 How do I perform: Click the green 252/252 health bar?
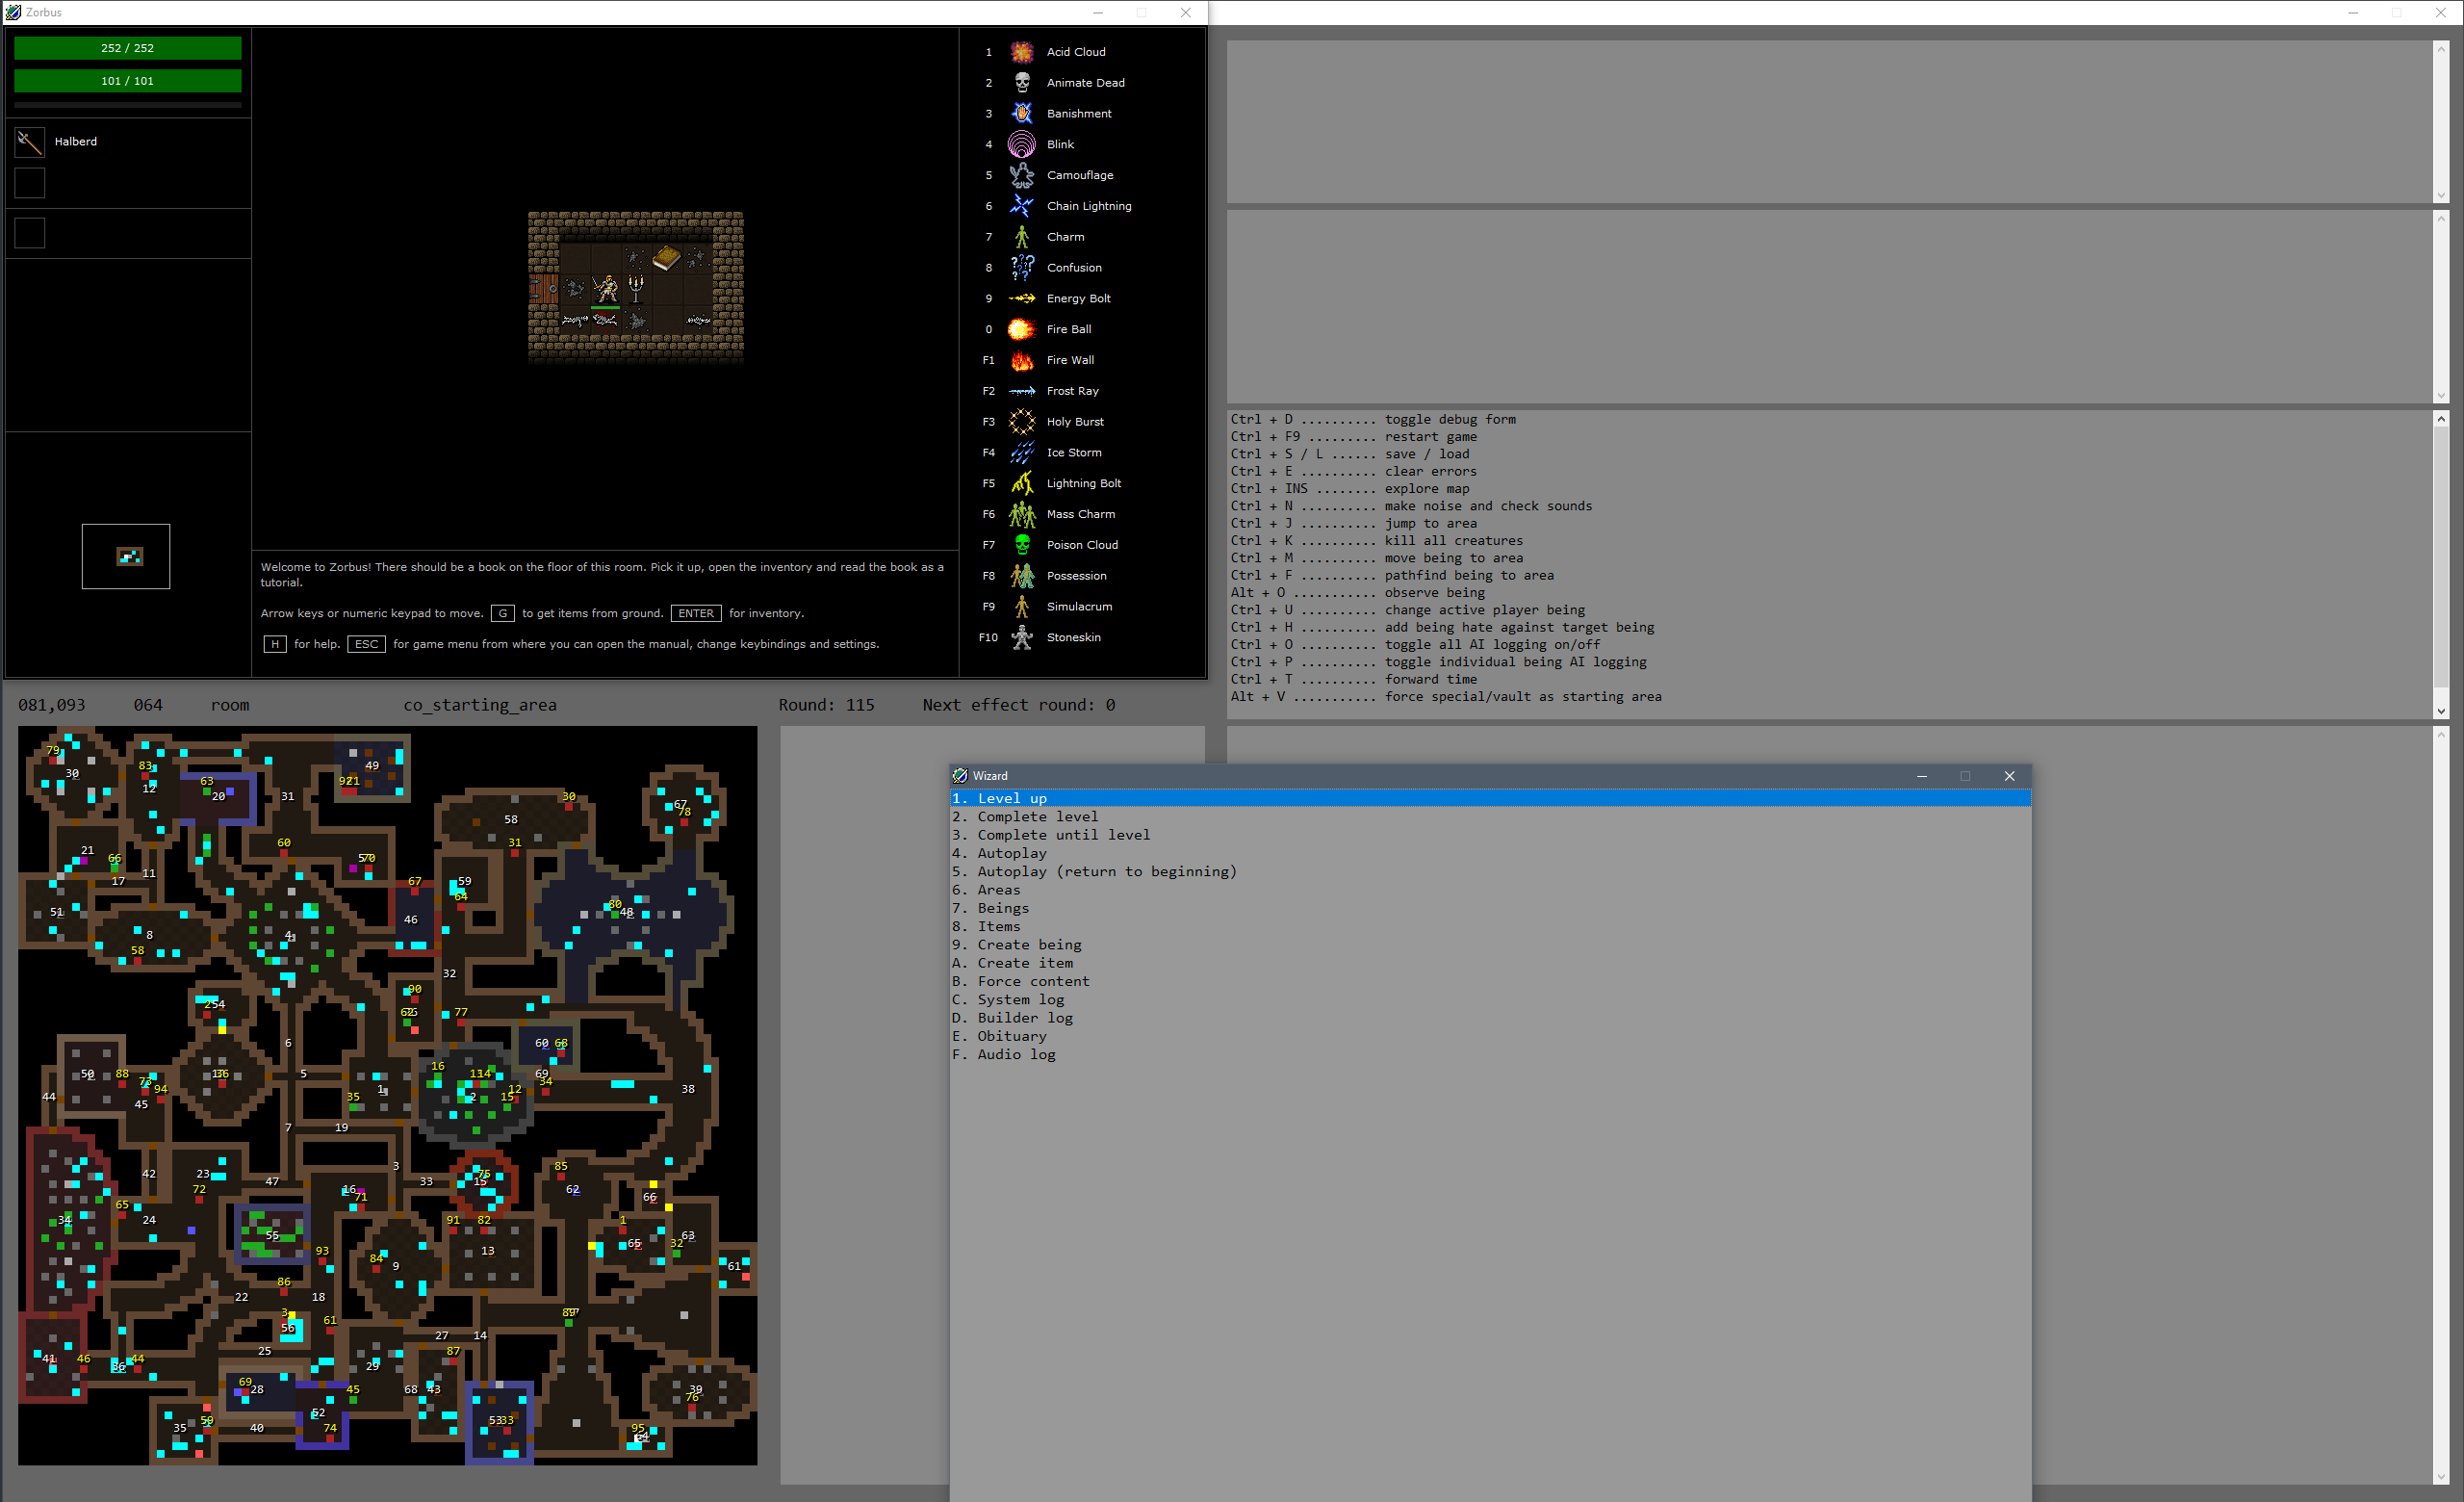coord(127,48)
